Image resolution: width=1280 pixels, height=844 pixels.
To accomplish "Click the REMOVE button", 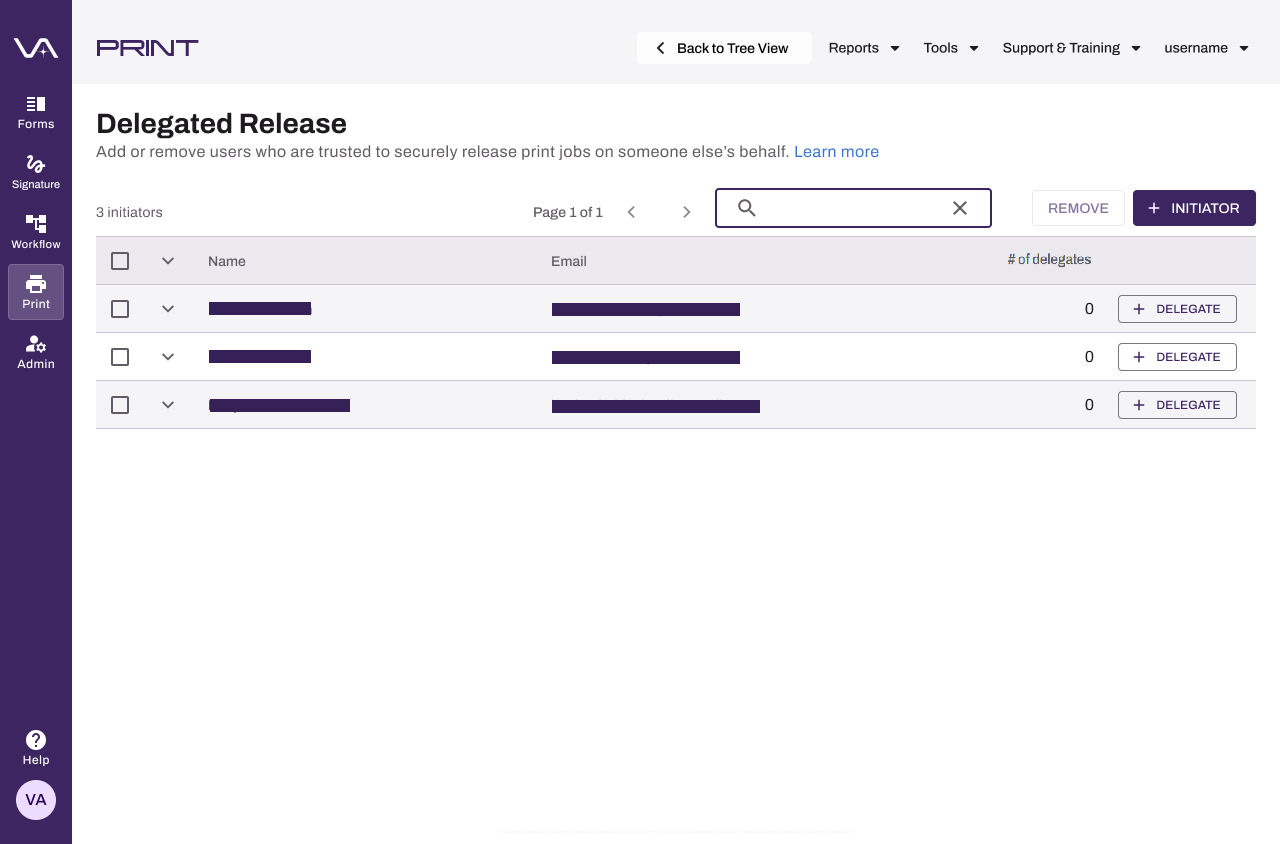I will pyautogui.click(x=1078, y=208).
